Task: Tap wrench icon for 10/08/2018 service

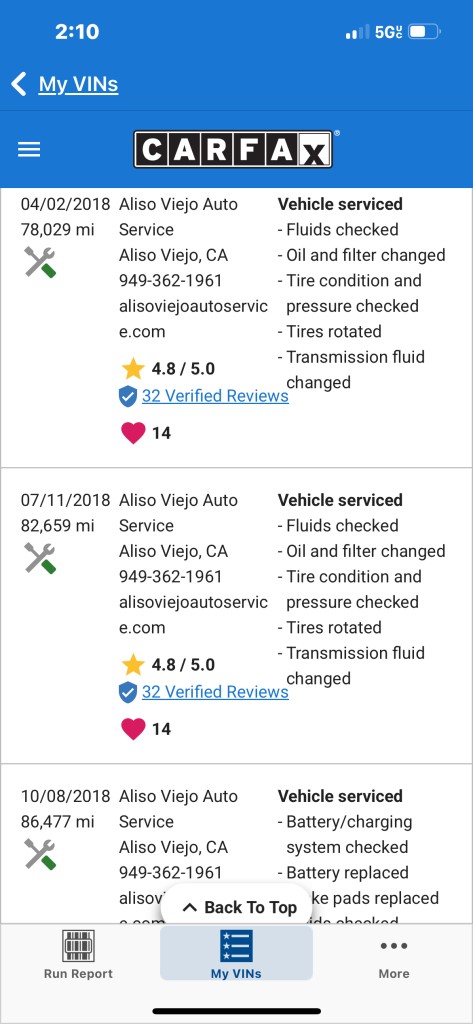Action: [40, 854]
